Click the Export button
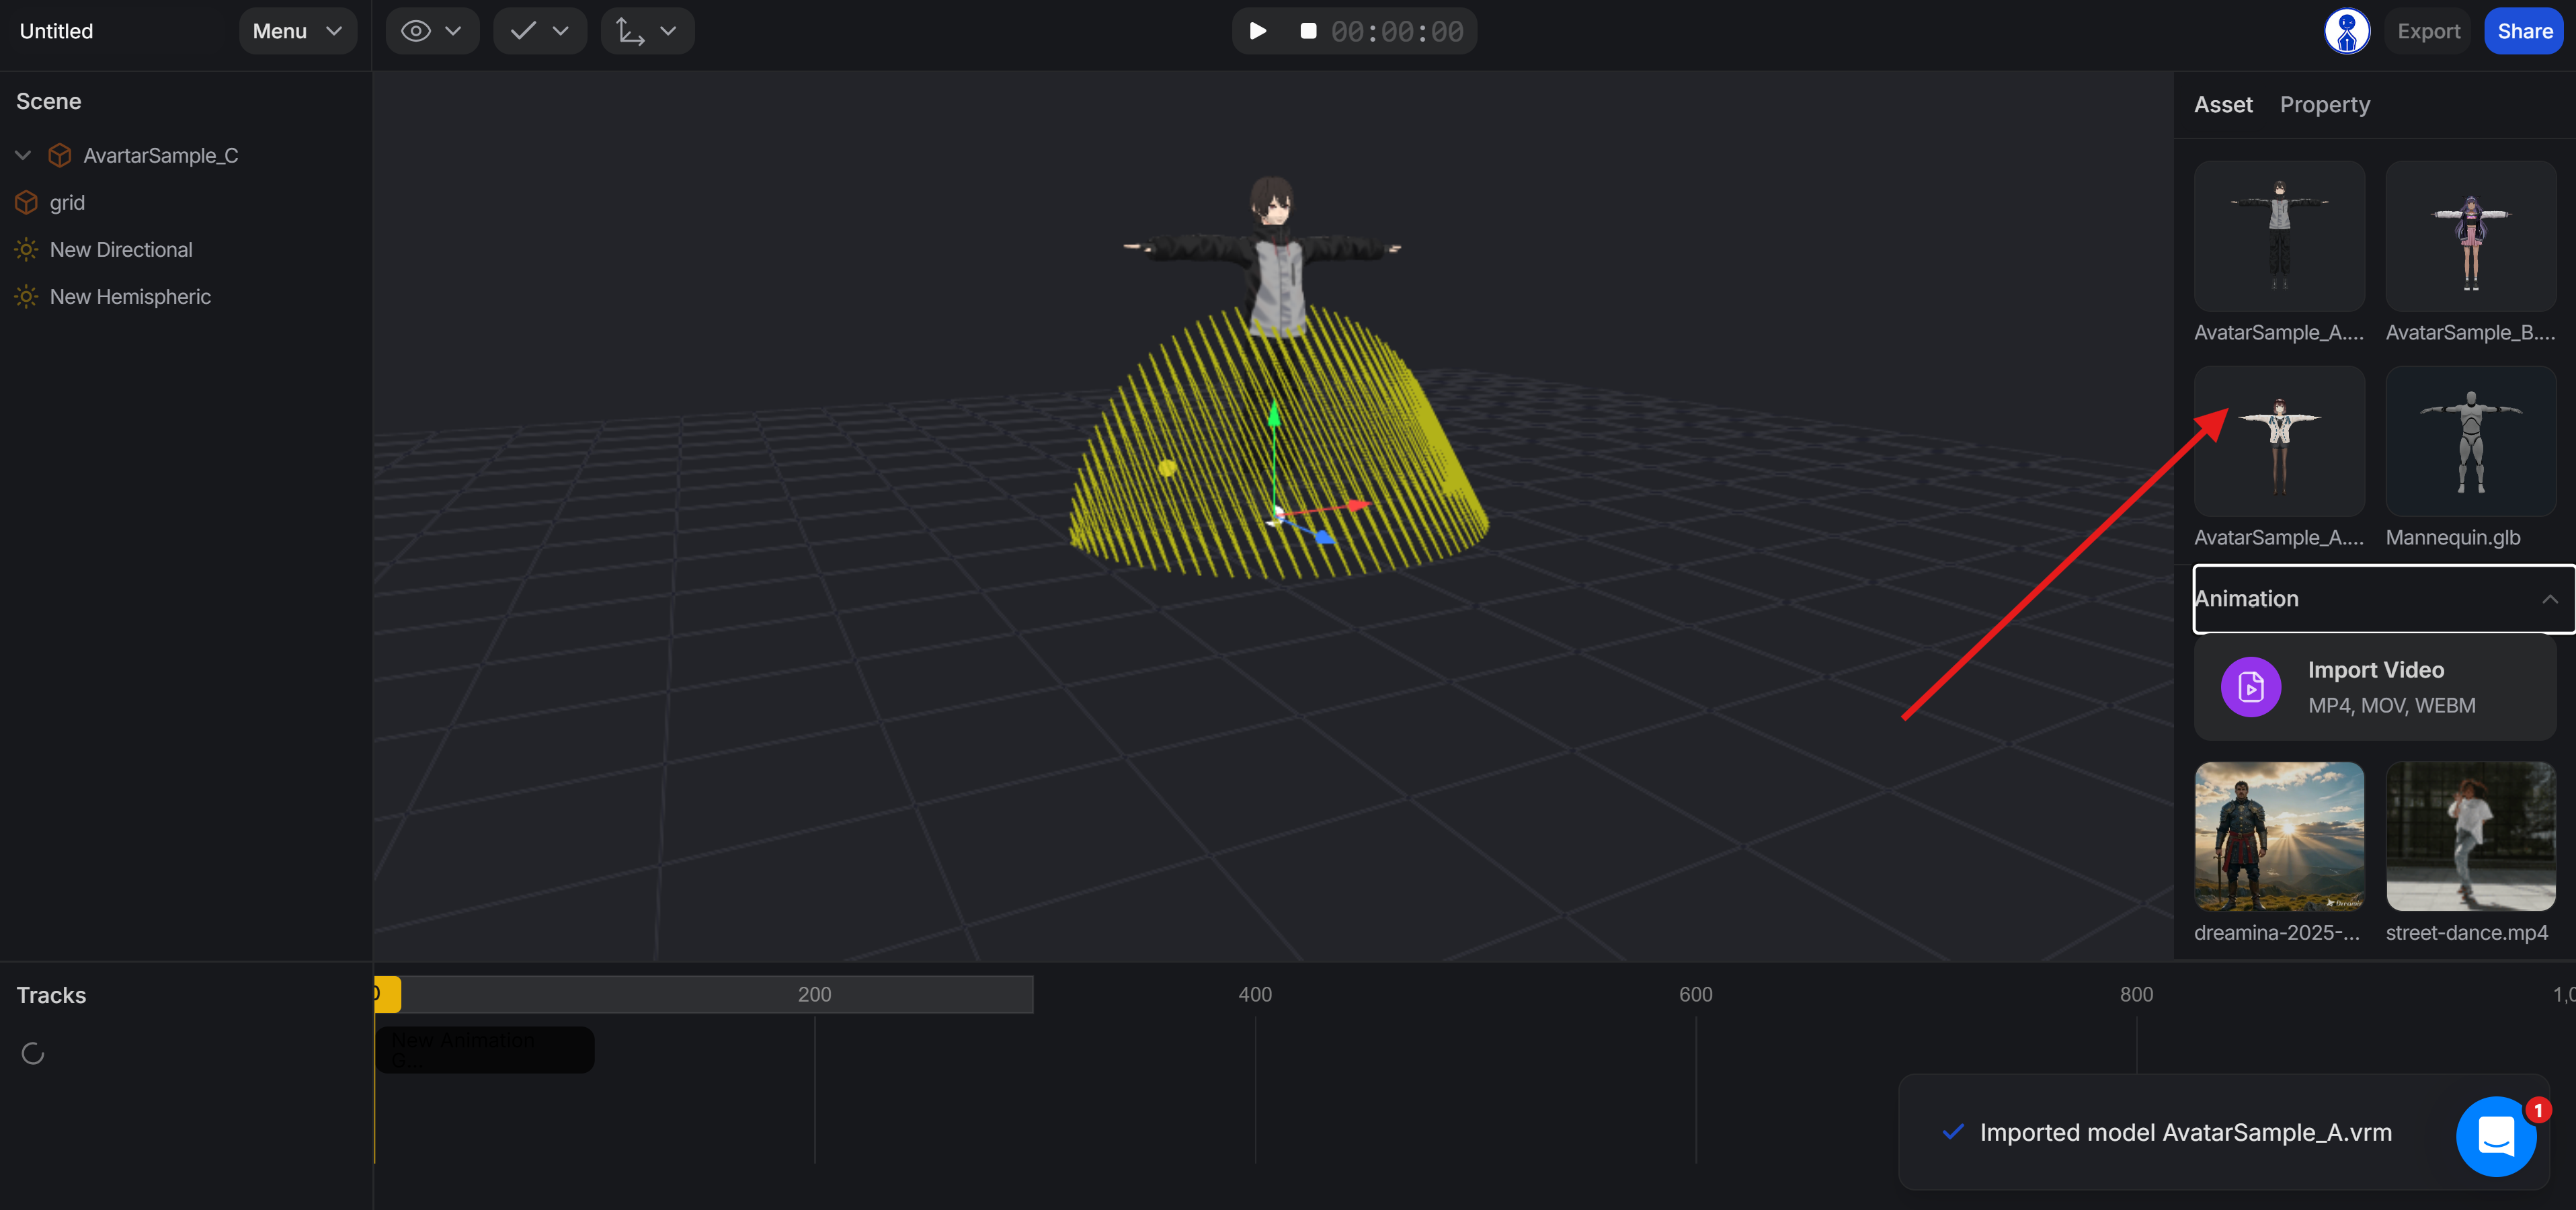The width and height of the screenshot is (2576, 1210). [x=2429, y=31]
